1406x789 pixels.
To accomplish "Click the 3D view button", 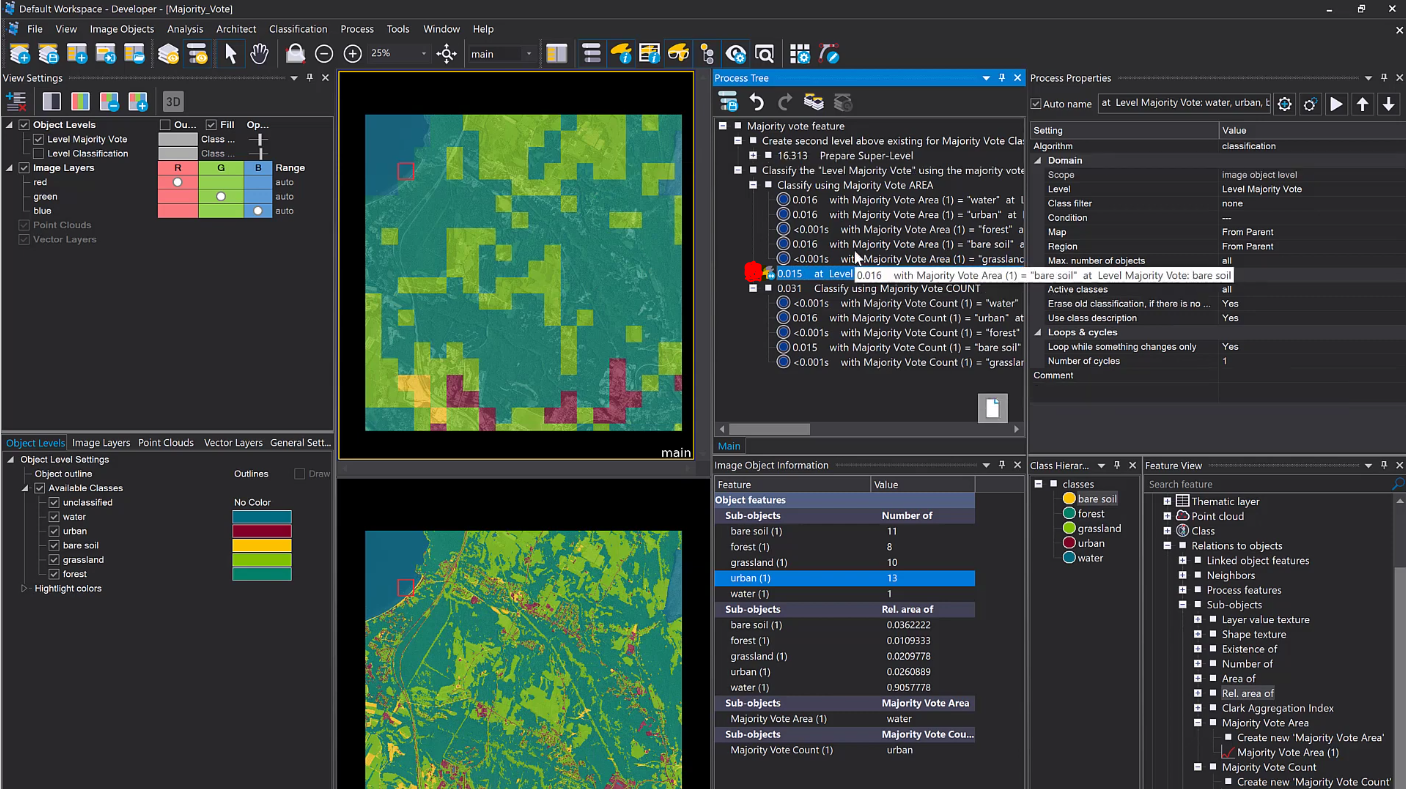I will [x=173, y=101].
